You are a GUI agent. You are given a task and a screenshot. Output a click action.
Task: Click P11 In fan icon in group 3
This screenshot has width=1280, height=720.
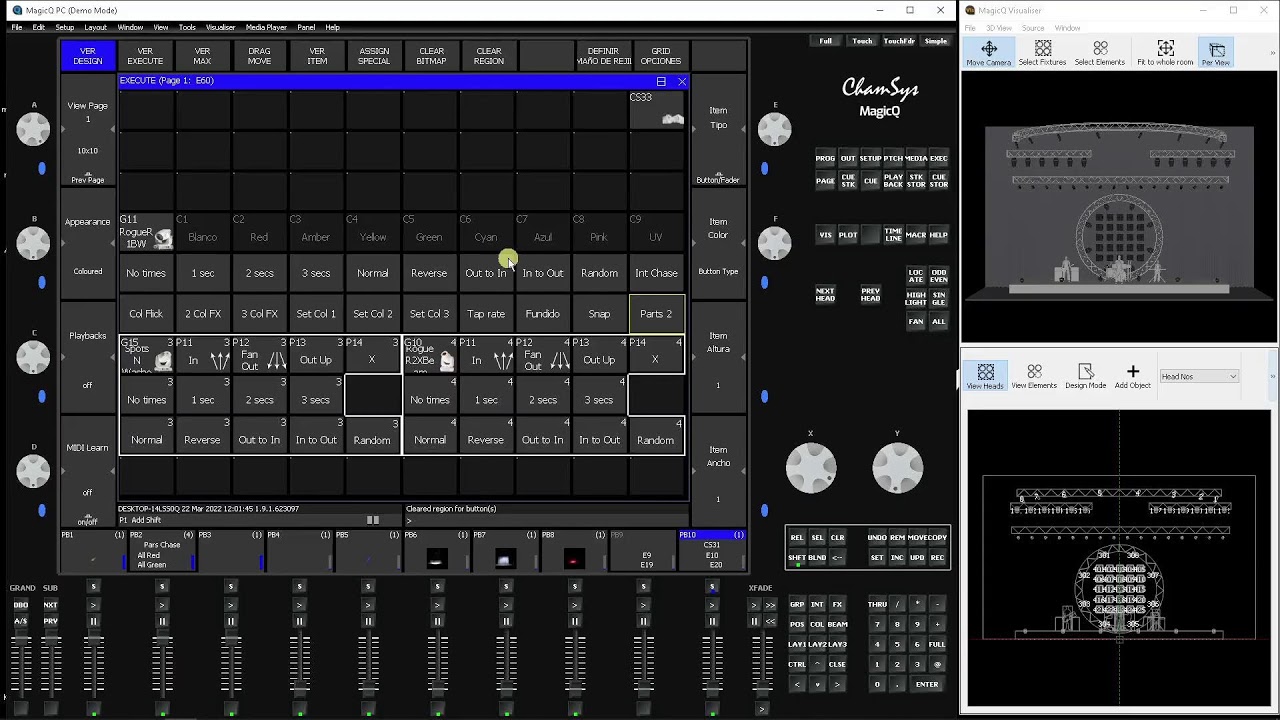pyautogui.click(x=203, y=355)
